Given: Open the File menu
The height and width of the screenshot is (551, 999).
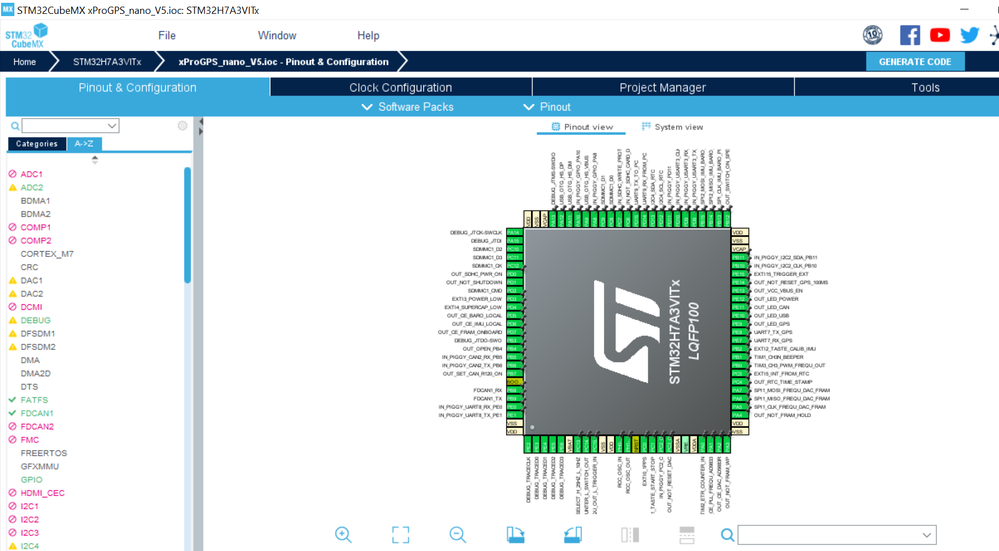Looking at the screenshot, I should pos(167,36).
